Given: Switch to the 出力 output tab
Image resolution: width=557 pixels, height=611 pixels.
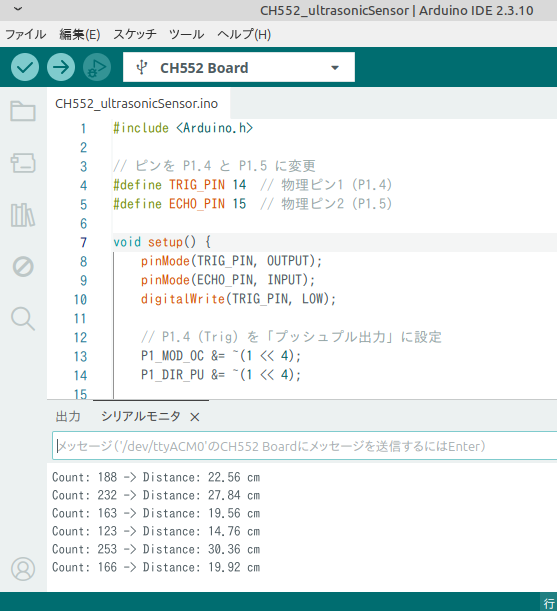Looking at the screenshot, I should [68, 417].
